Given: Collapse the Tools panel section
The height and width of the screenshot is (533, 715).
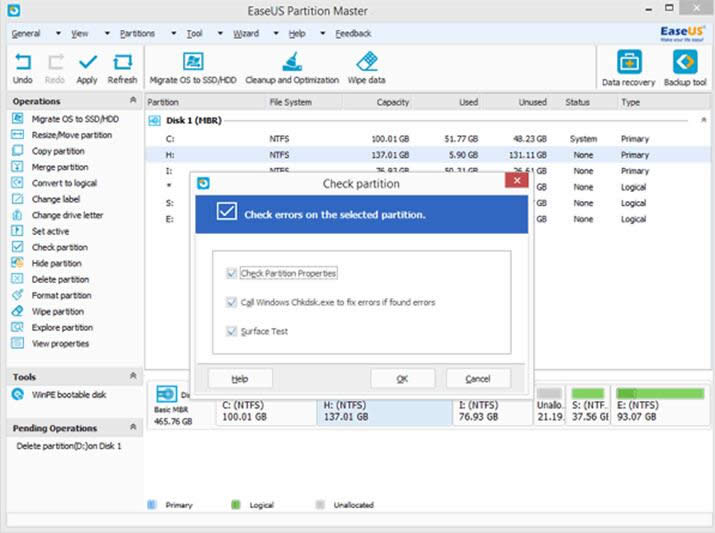Looking at the screenshot, I should coord(133,376).
